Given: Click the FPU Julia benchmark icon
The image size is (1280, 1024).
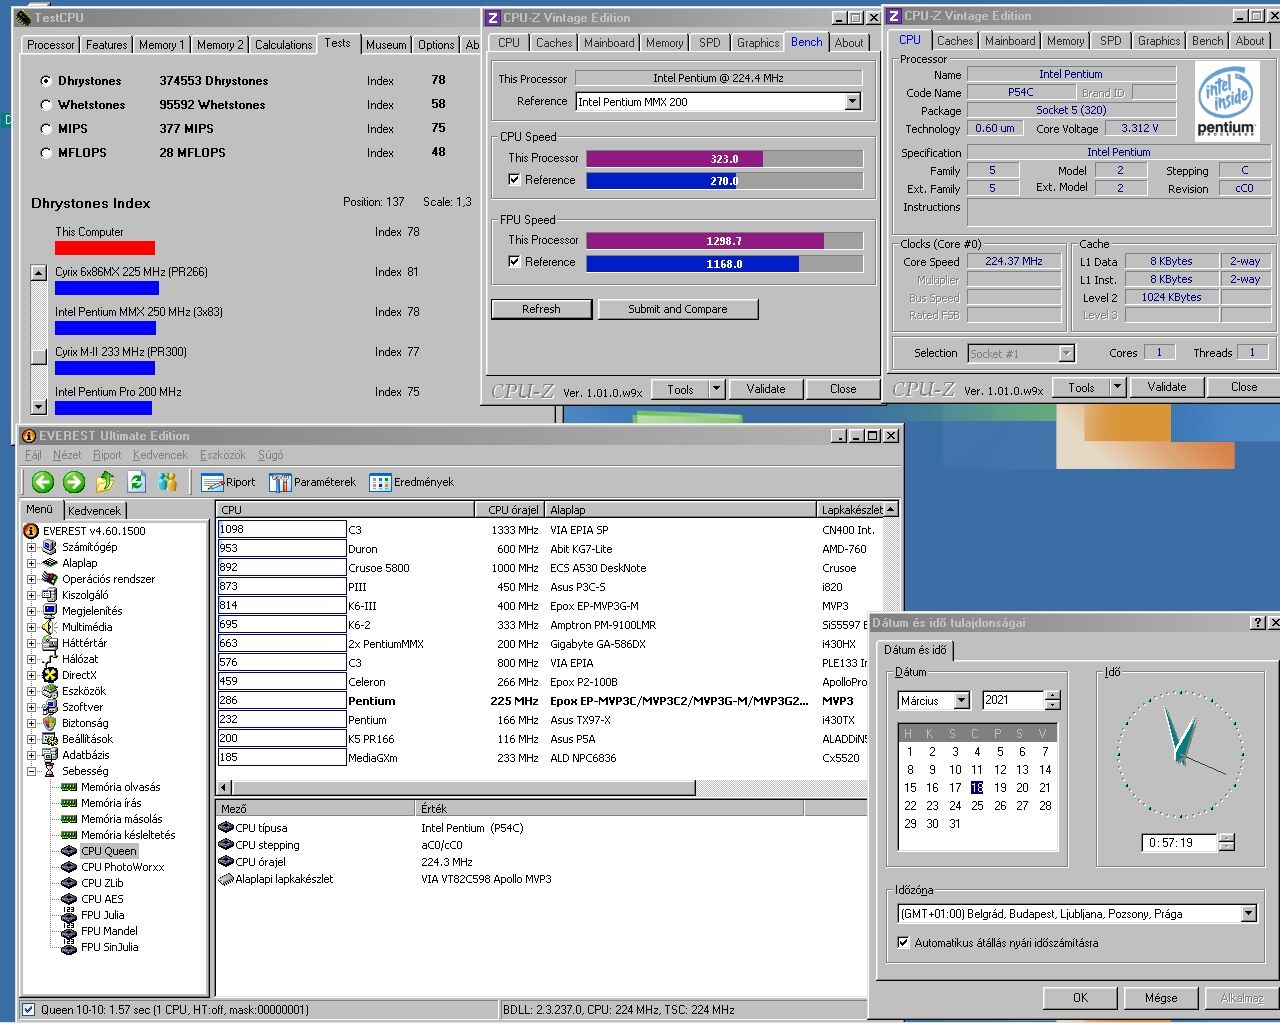Looking at the screenshot, I should point(69,915).
